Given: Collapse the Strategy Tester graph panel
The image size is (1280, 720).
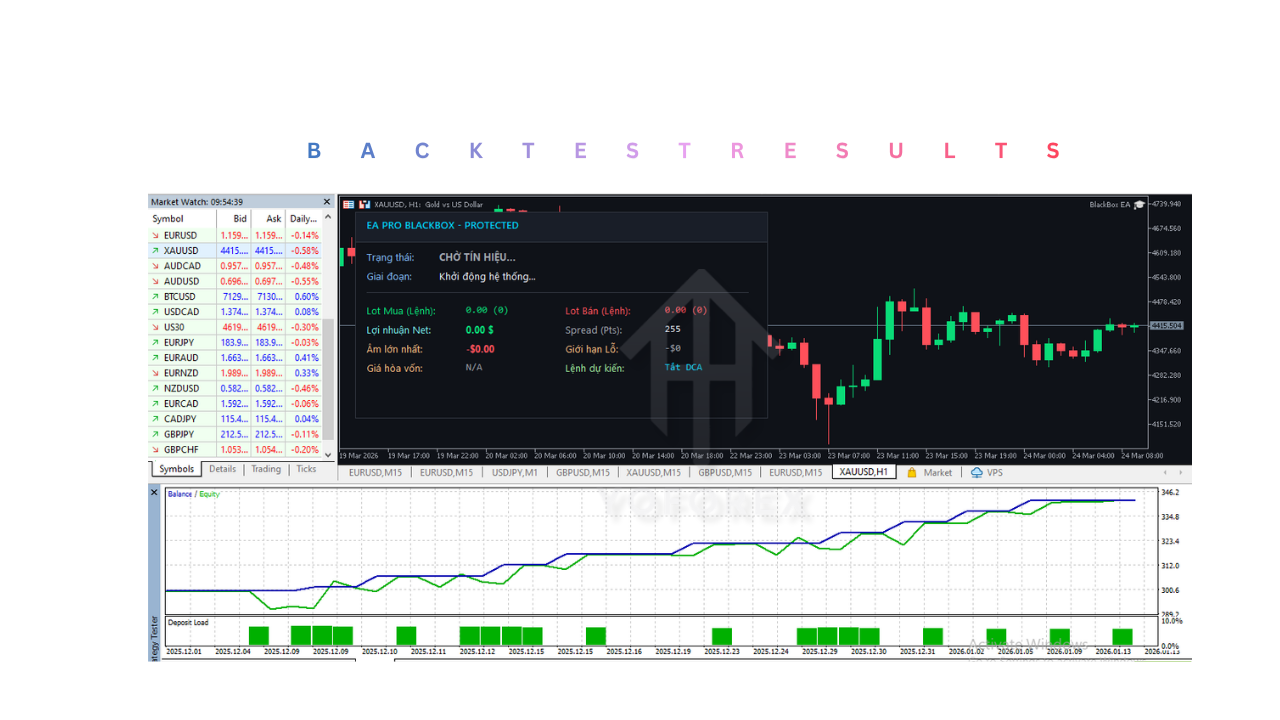Looking at the screenshot, I should 153,492.
